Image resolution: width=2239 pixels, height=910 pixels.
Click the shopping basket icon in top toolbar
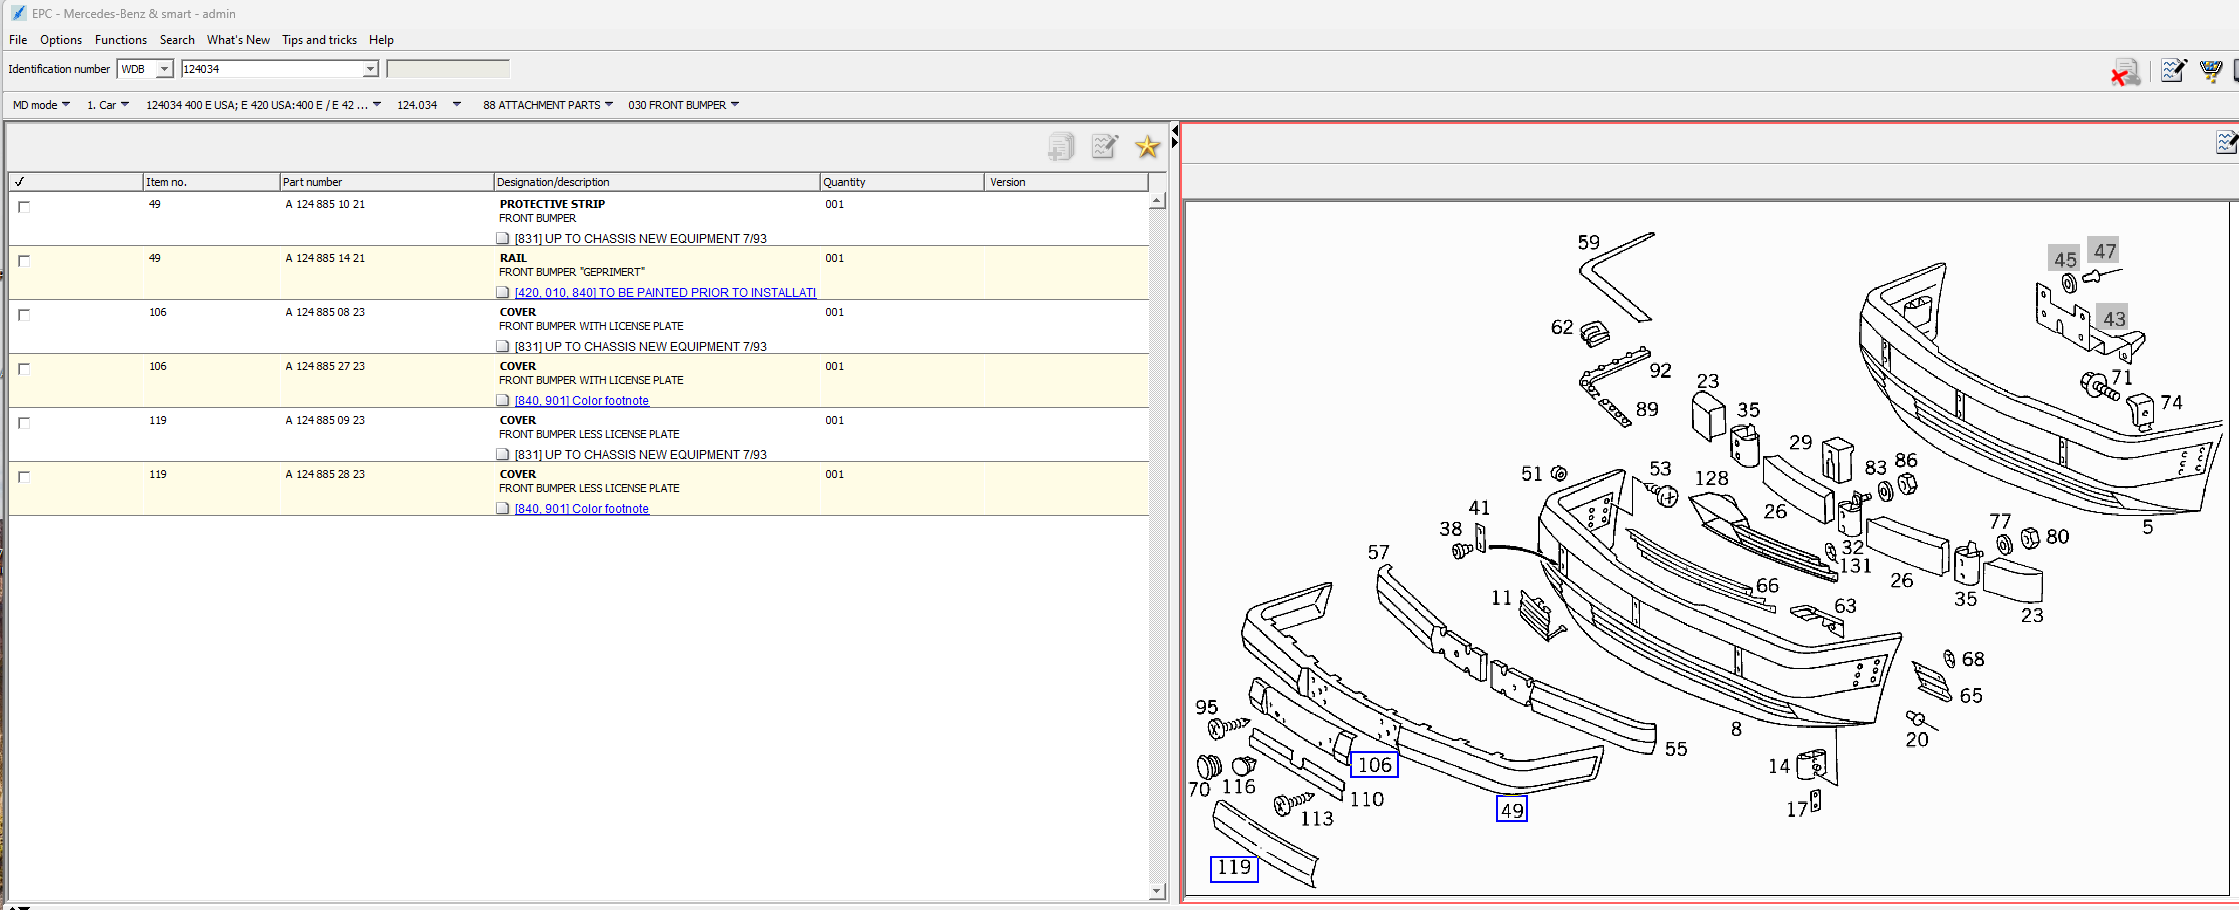point(2210,70)
